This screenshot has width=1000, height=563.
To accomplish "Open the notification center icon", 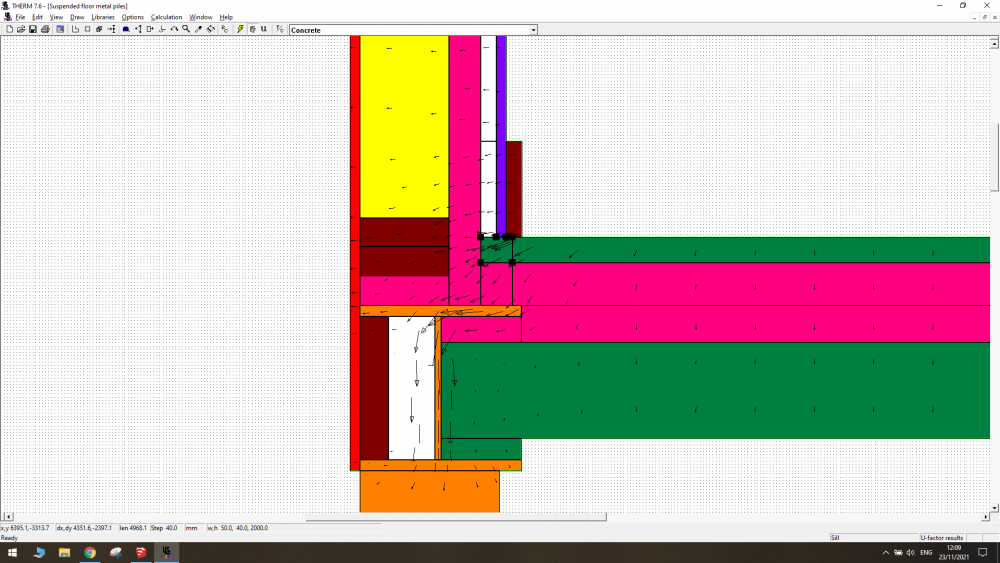I will 983,553.
